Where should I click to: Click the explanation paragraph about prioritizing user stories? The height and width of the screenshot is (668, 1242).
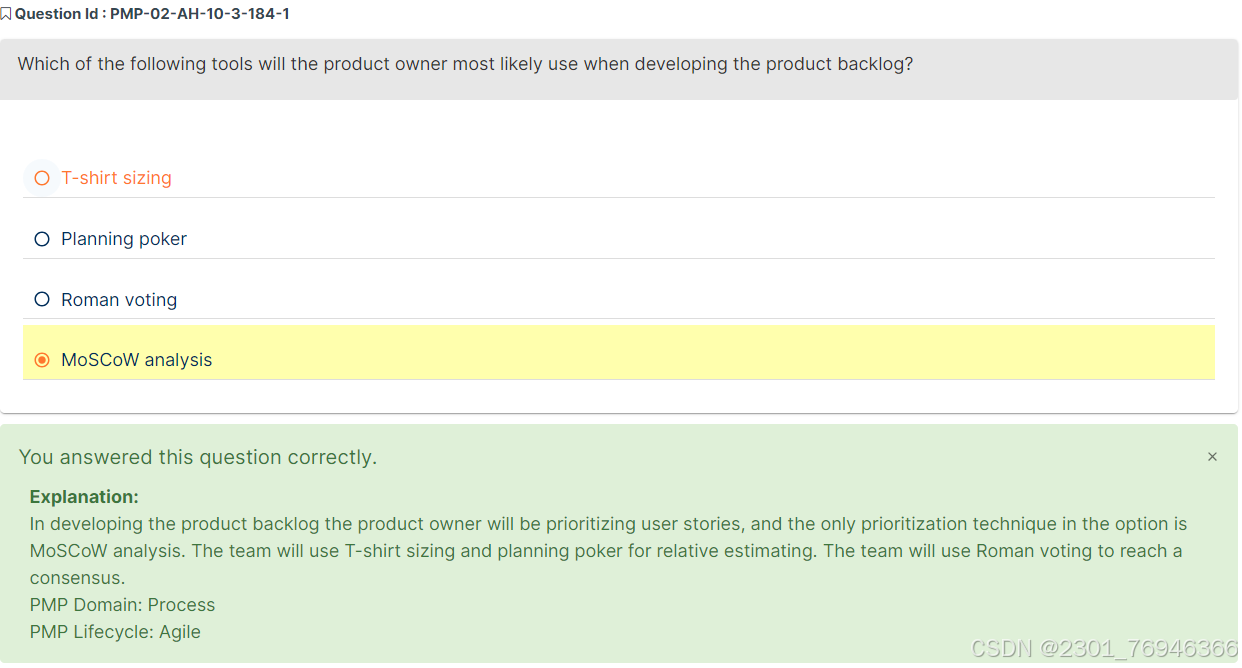pyautogui.click(x=608, y=551)
